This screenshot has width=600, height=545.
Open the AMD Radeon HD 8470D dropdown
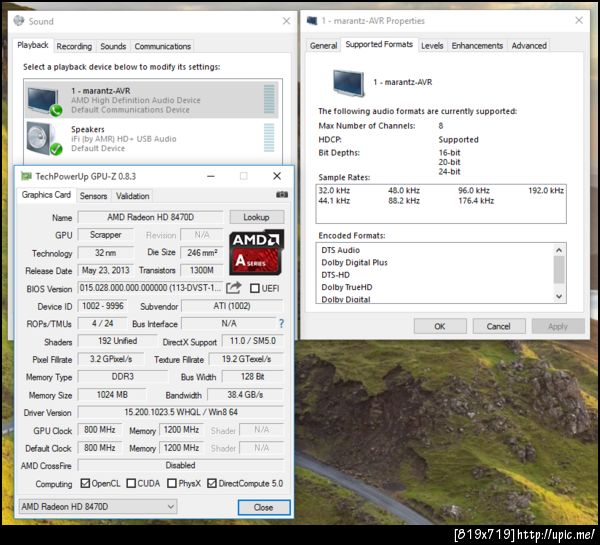click(98, 507)
